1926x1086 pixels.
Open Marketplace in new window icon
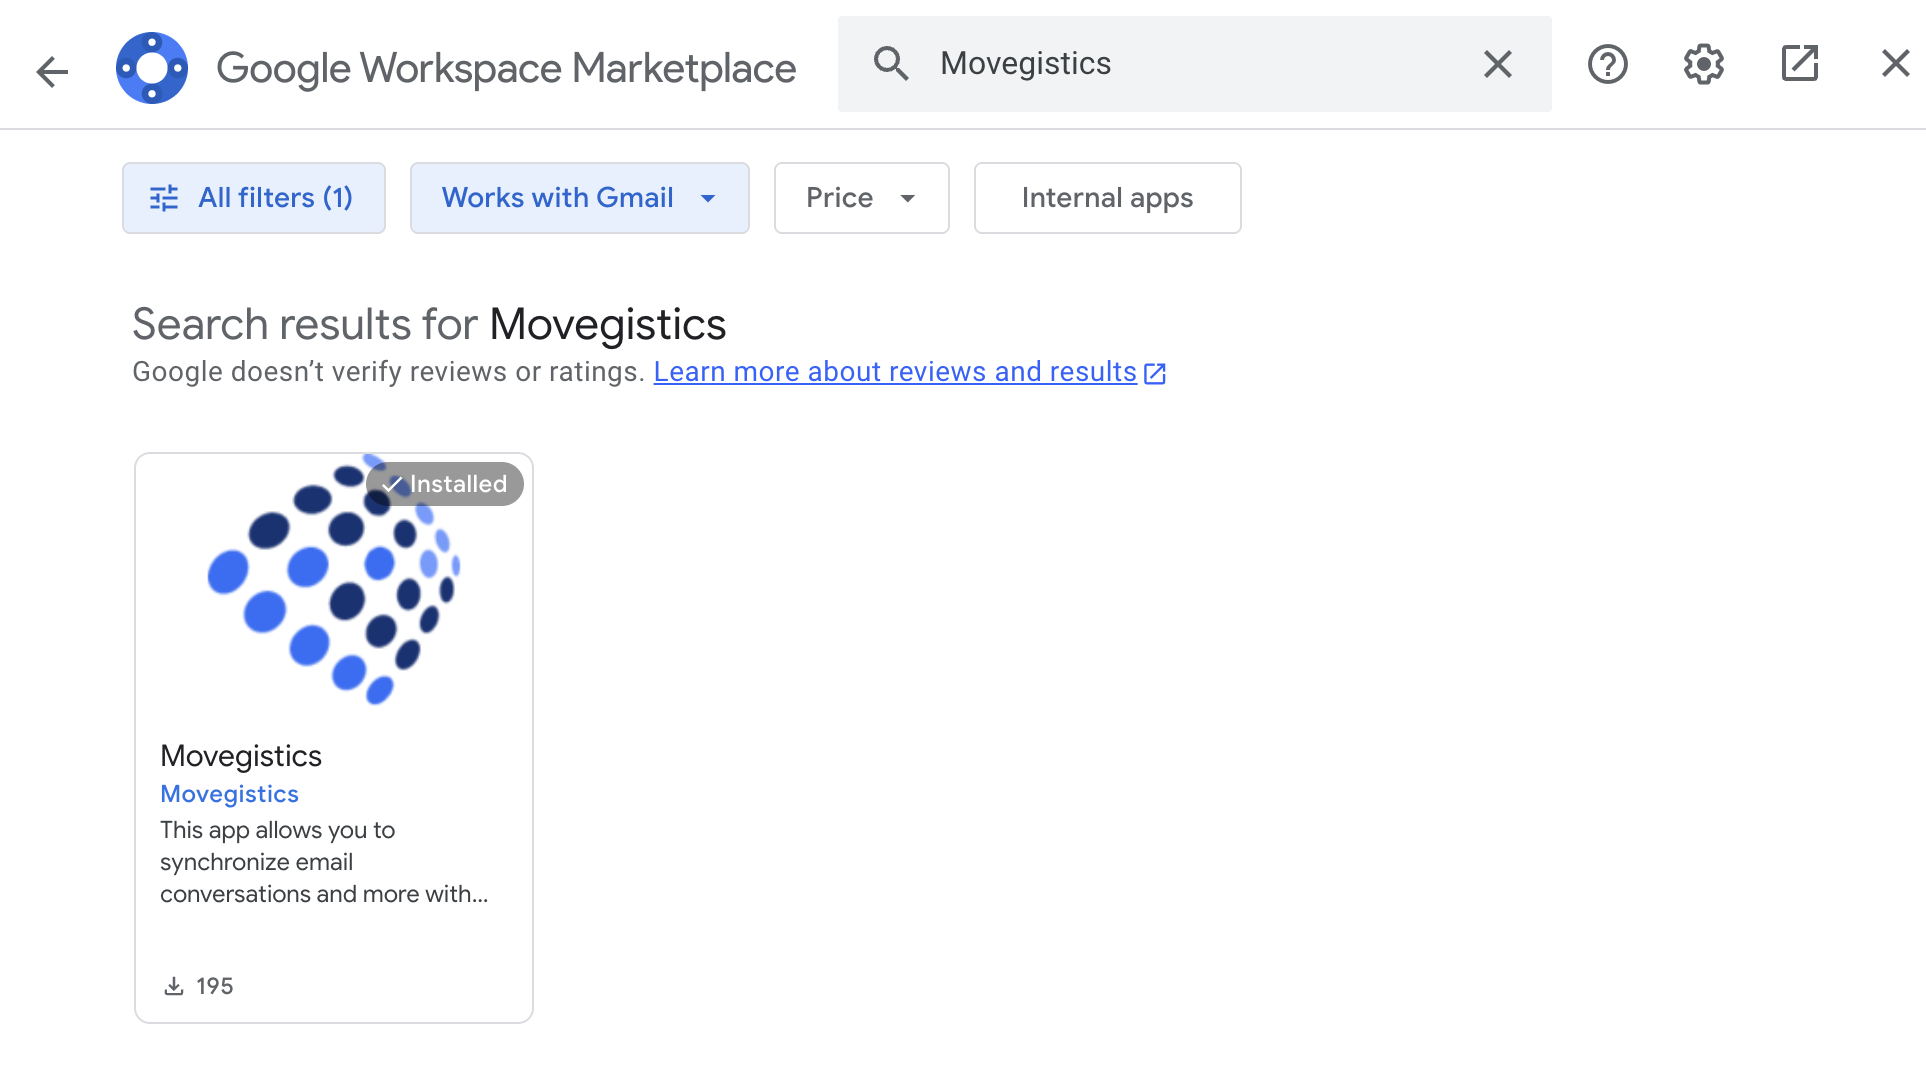click(1799, 64)
